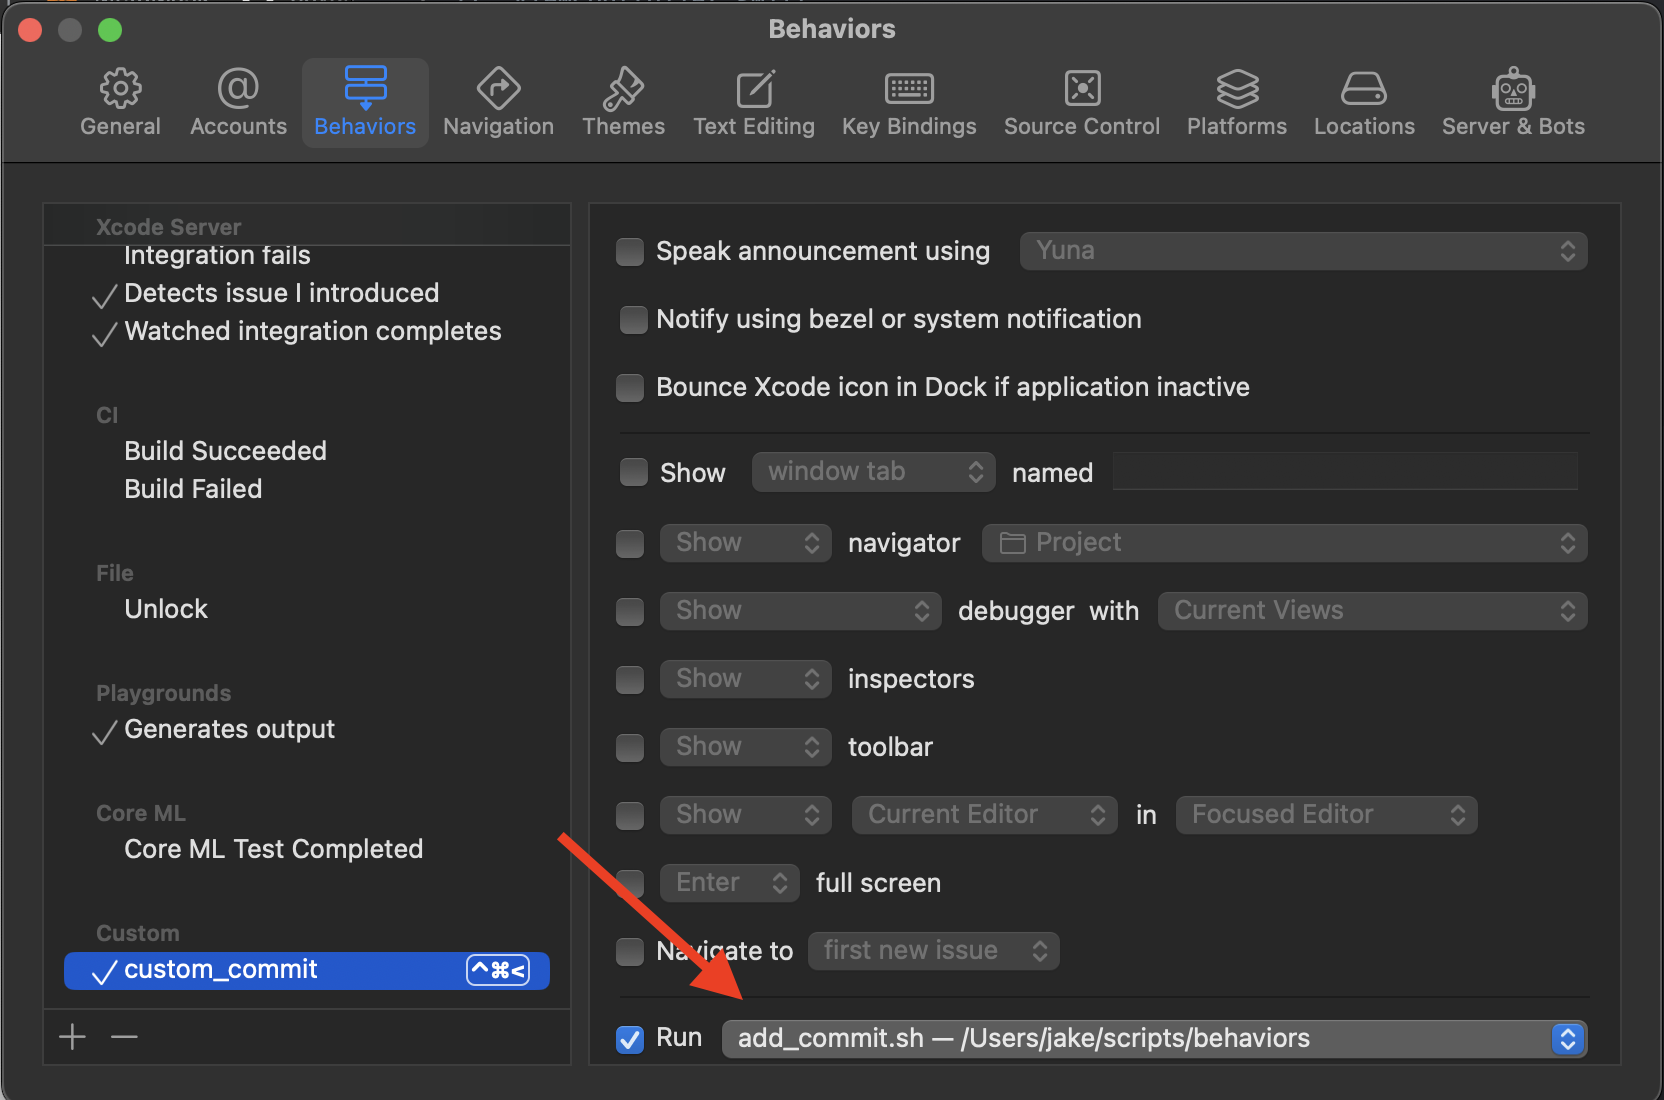Select Build Succeeded behavior

(225, 451)
